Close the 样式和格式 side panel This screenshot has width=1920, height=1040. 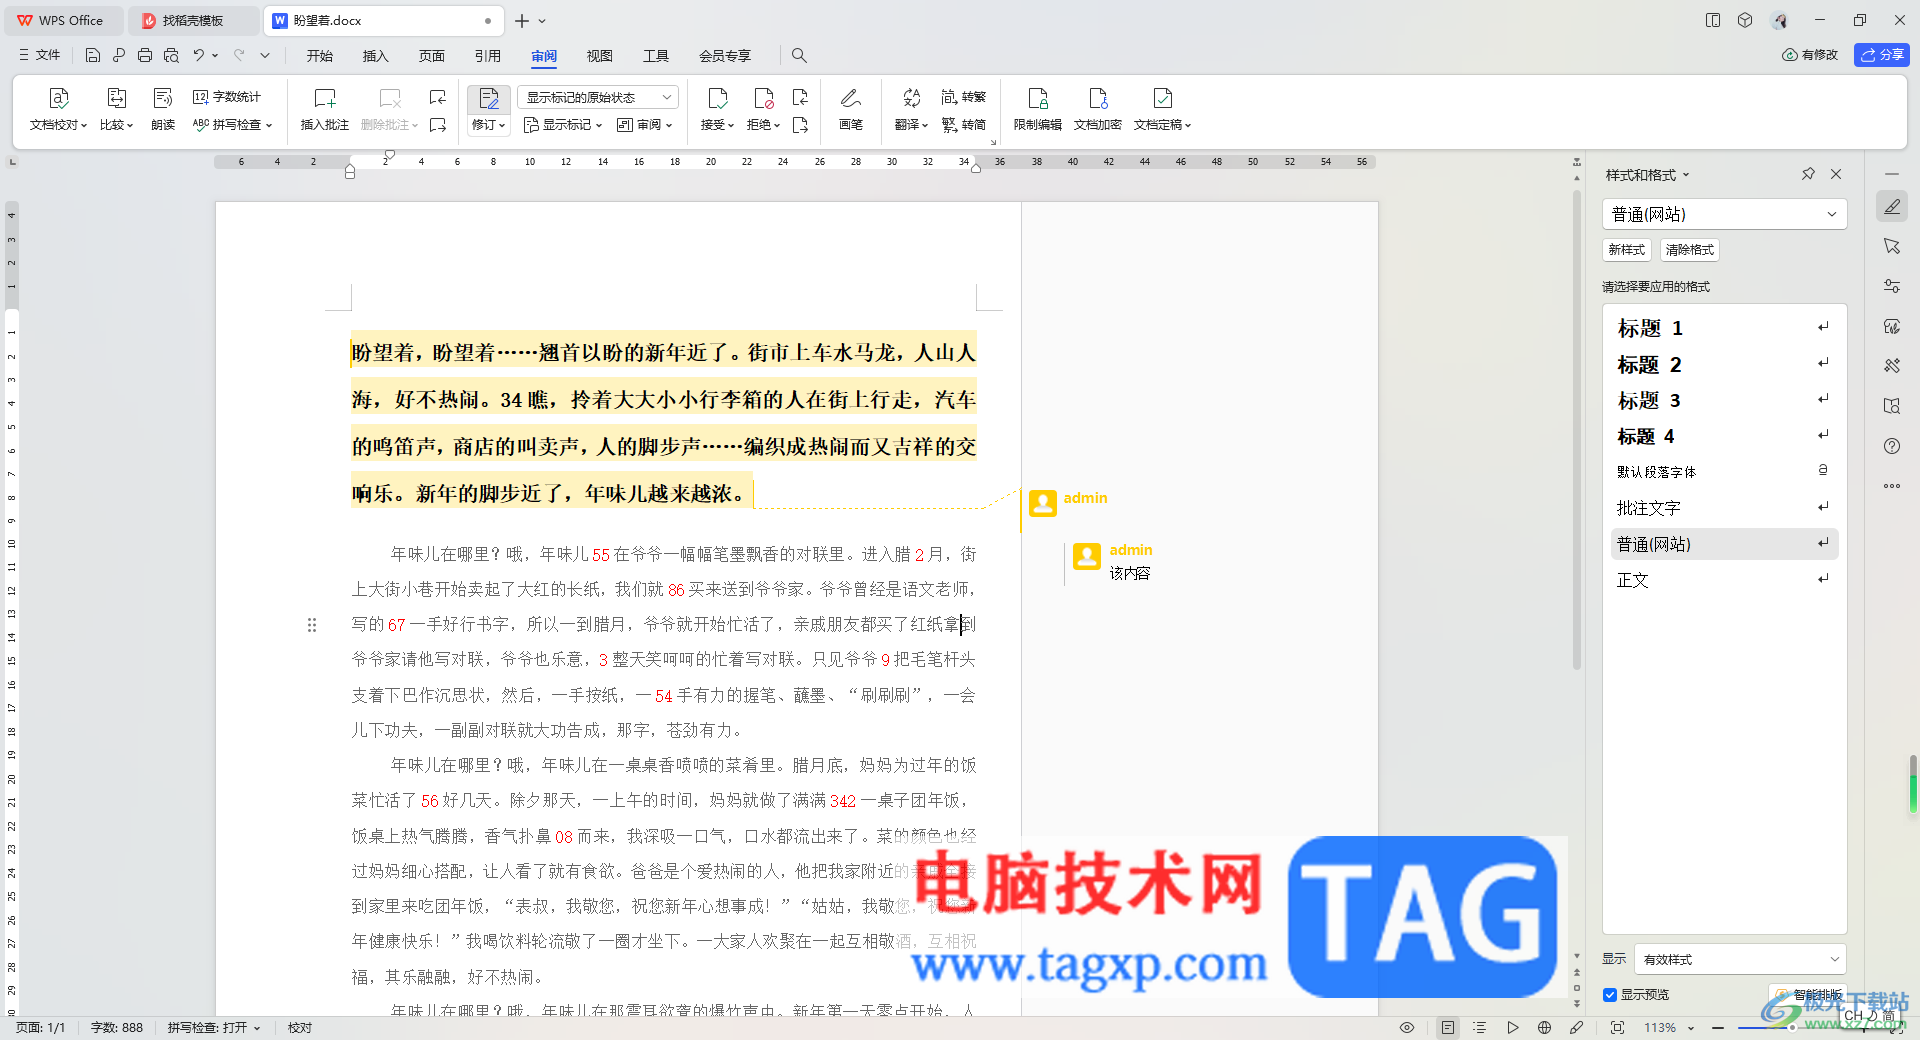1836,174
